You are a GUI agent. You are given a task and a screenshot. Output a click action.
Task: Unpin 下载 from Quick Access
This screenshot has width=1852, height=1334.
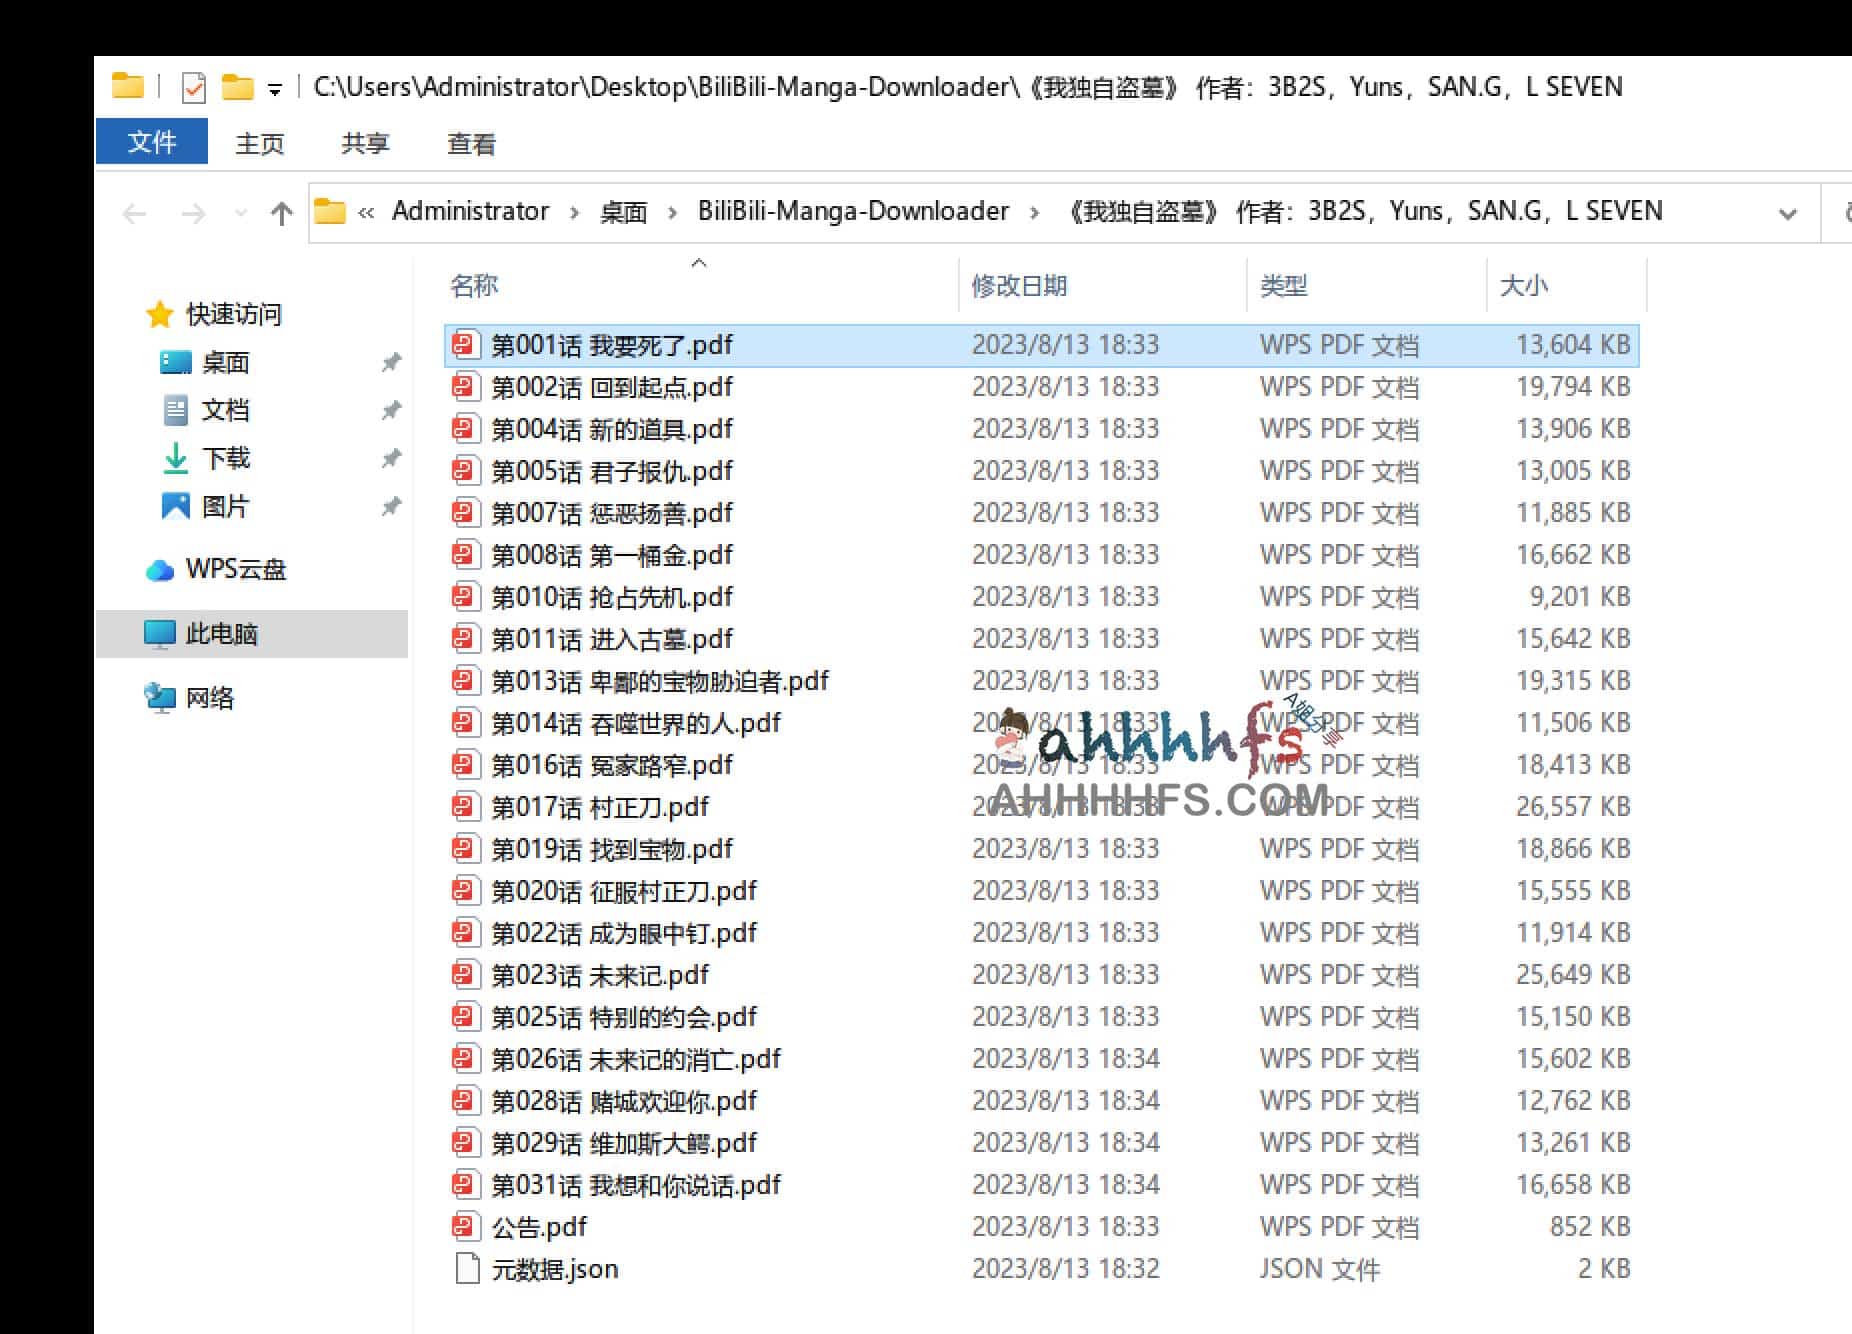392,457
